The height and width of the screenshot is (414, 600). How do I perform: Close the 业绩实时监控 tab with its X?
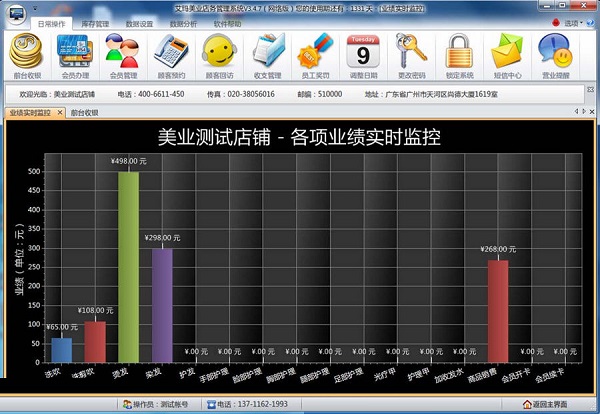pos(60,112)
